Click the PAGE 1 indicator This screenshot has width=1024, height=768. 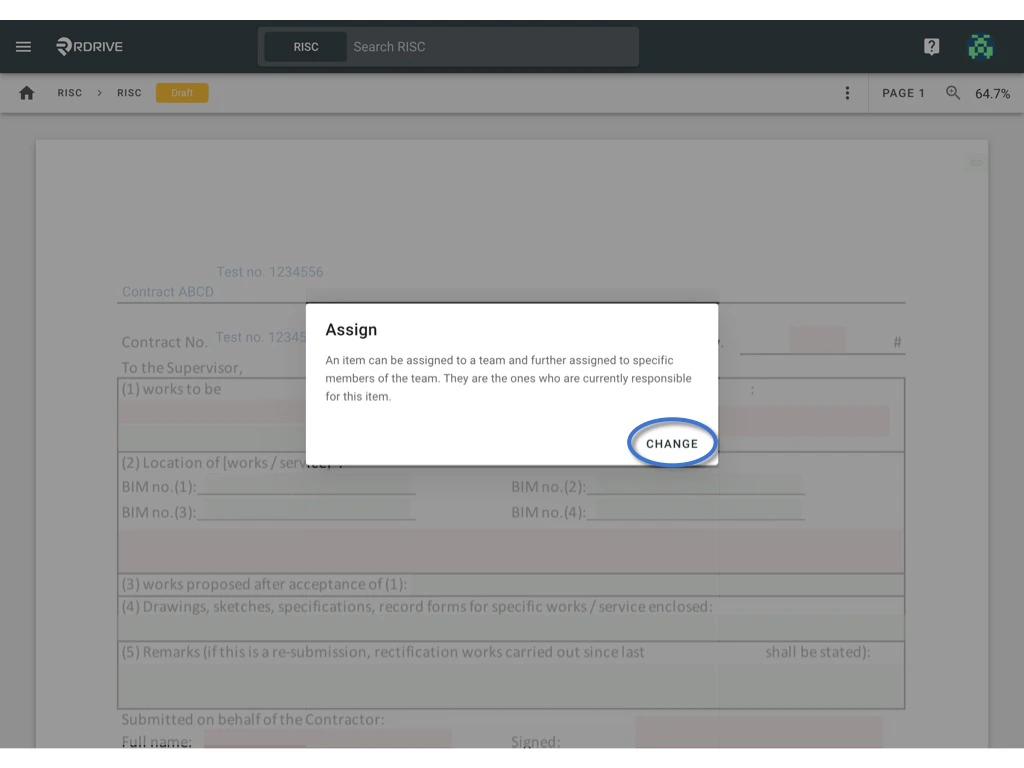pos(903,92)
